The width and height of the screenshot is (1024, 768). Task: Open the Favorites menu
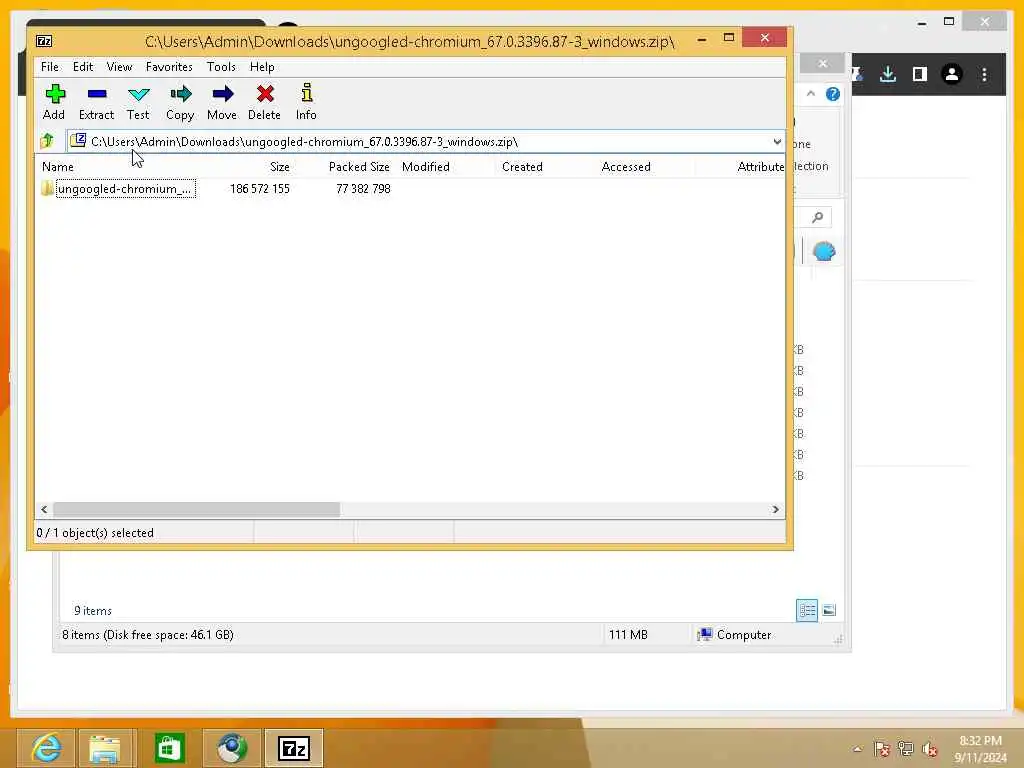169,67
